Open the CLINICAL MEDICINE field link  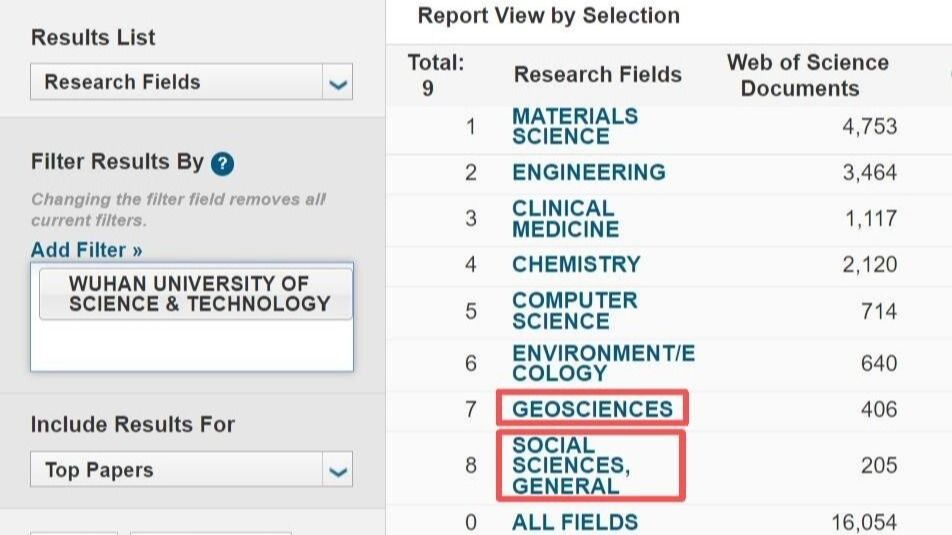click(x=565, y=219)
